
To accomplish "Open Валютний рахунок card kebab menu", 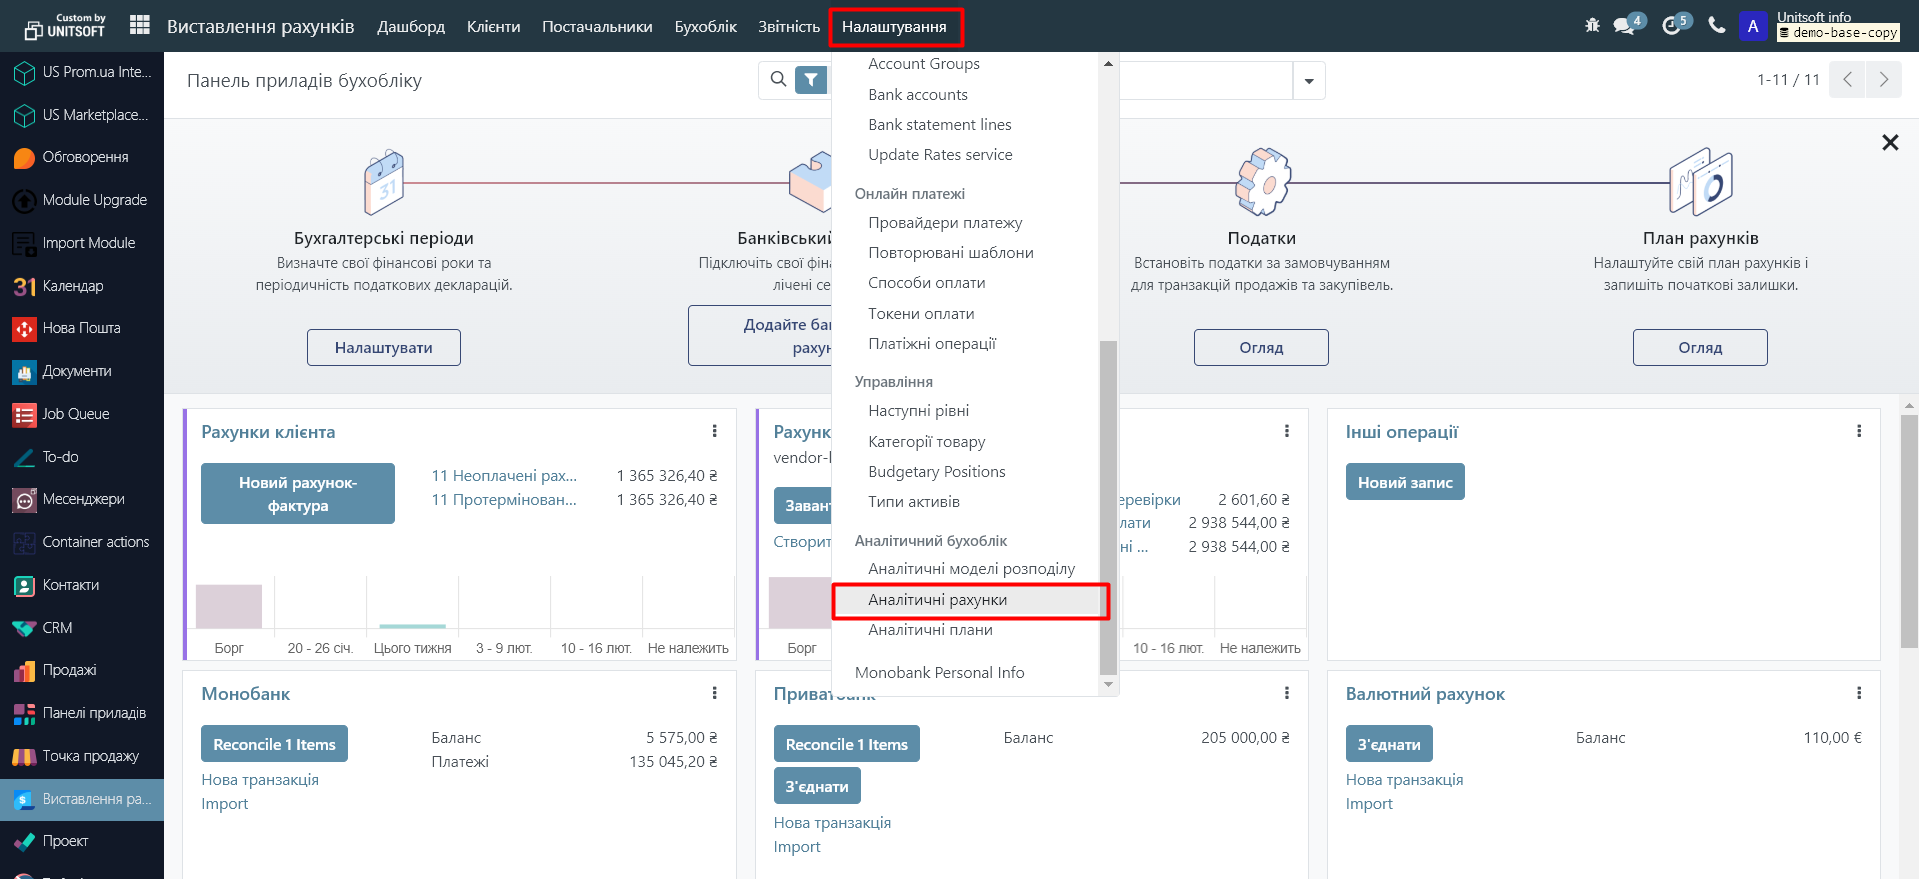I will coord(1859,693).
